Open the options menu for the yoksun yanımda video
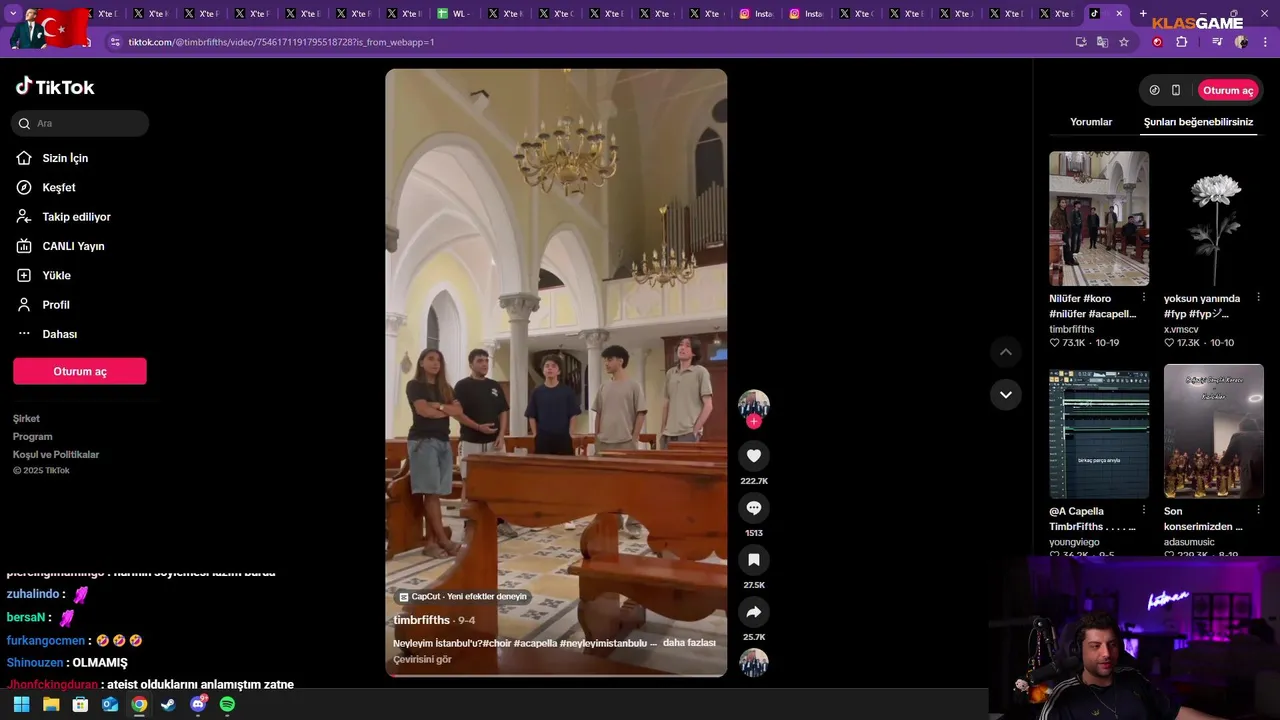This screenshot has width=1280, height=720. 1258,298
